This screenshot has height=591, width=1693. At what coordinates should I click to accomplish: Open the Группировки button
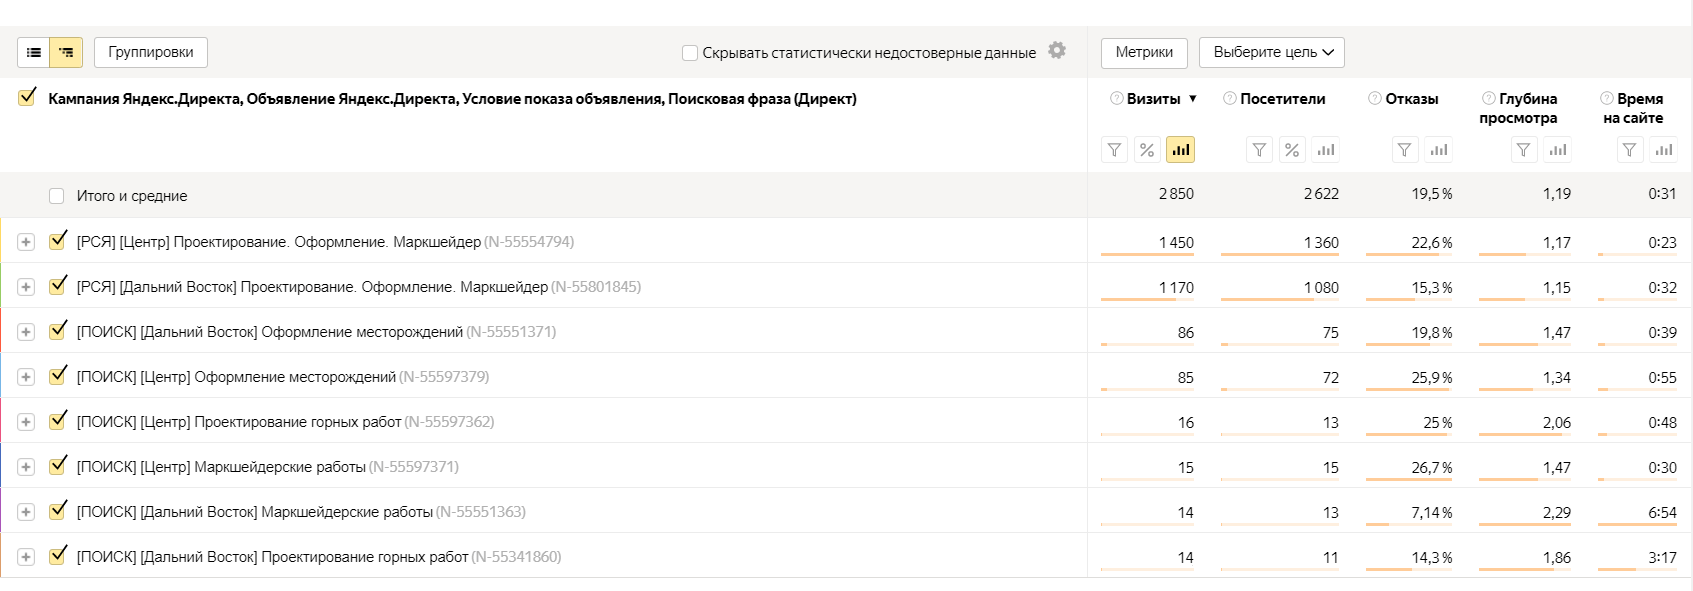pyautogui.click(x=151, y=52)
